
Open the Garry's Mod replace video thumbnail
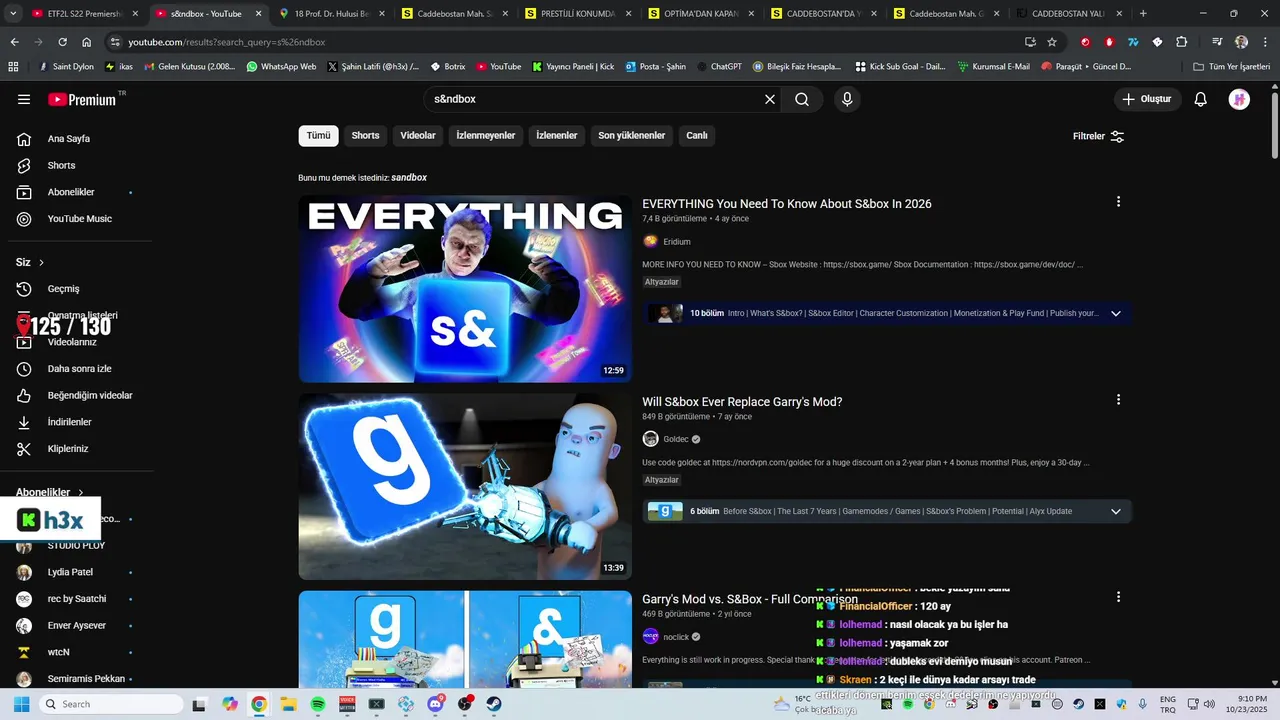(465, 486)
